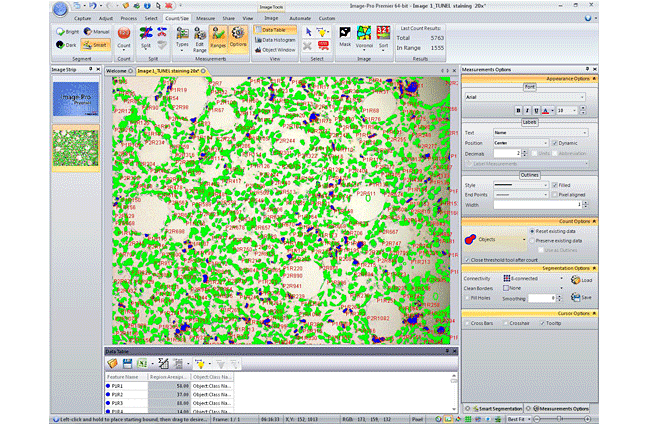Viewport: 647px width, 425px height.
Task: Create Mask image from objects
Action: 345,37
